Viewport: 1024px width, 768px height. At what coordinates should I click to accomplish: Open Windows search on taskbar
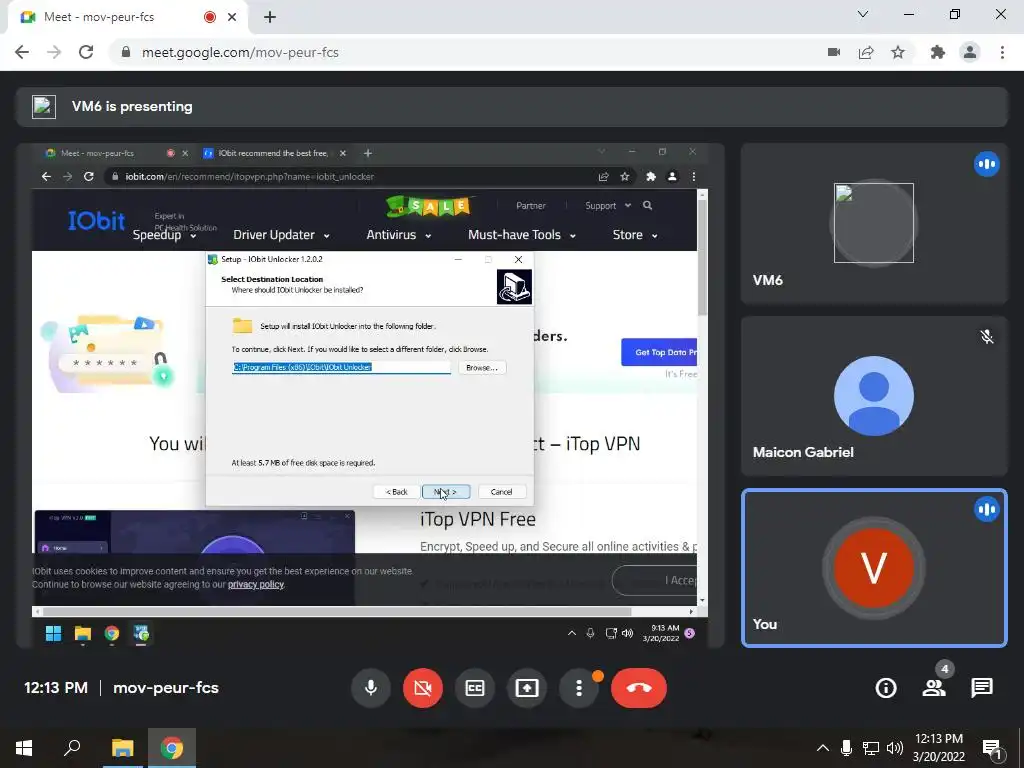pos(72,748)
